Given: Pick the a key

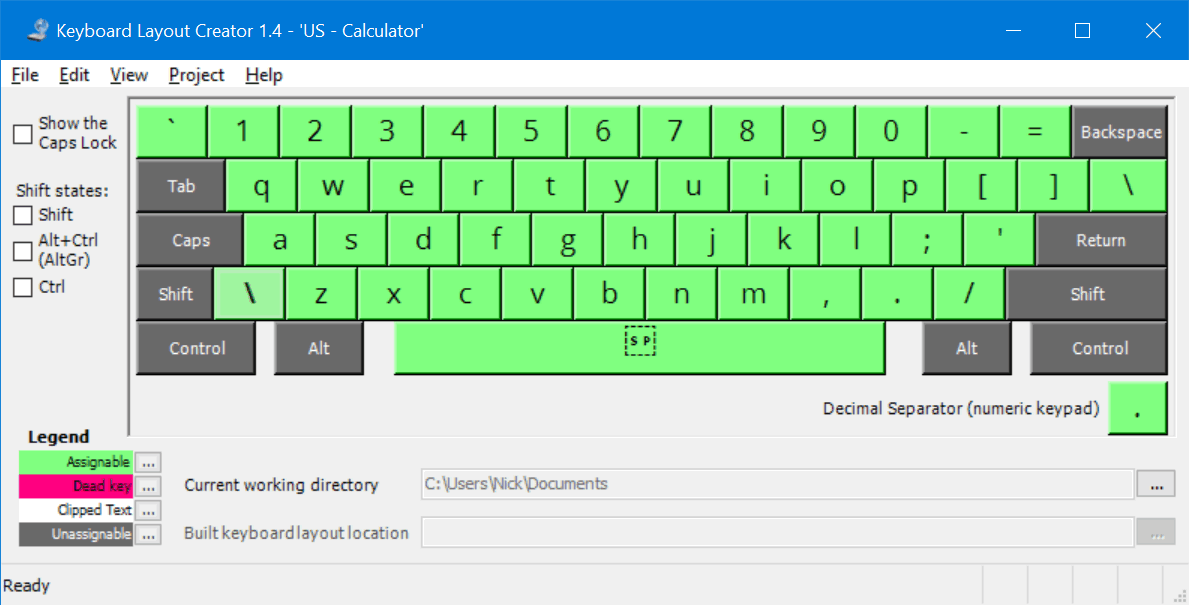Looking at the screenshot, I should coord(279,240).
